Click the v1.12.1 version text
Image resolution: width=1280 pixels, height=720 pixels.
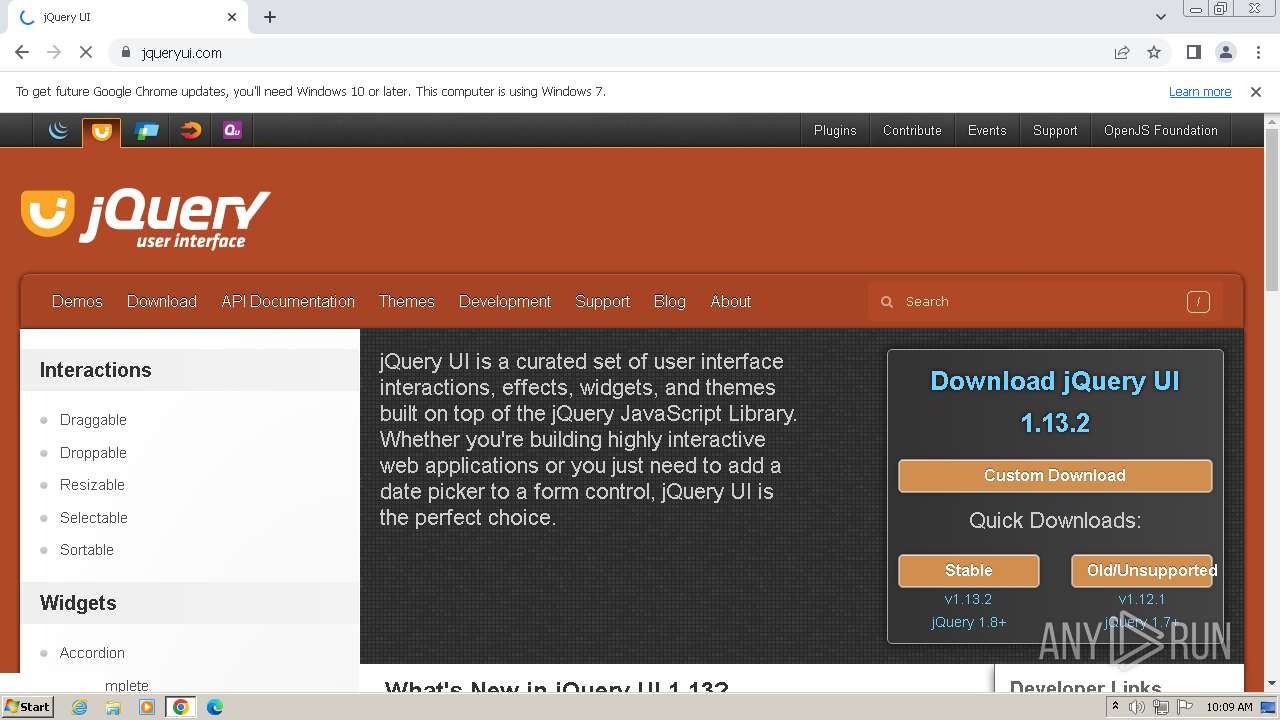point(1142,599)
